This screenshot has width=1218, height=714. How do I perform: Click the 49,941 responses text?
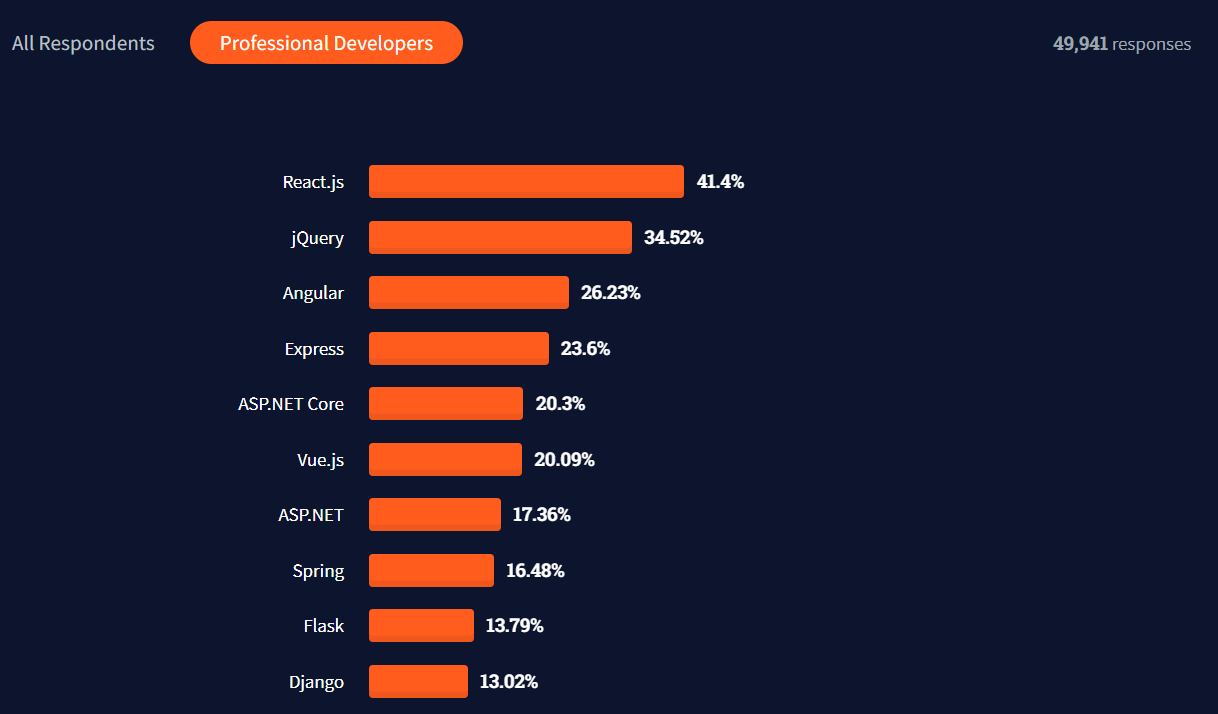pos(1121,43)
